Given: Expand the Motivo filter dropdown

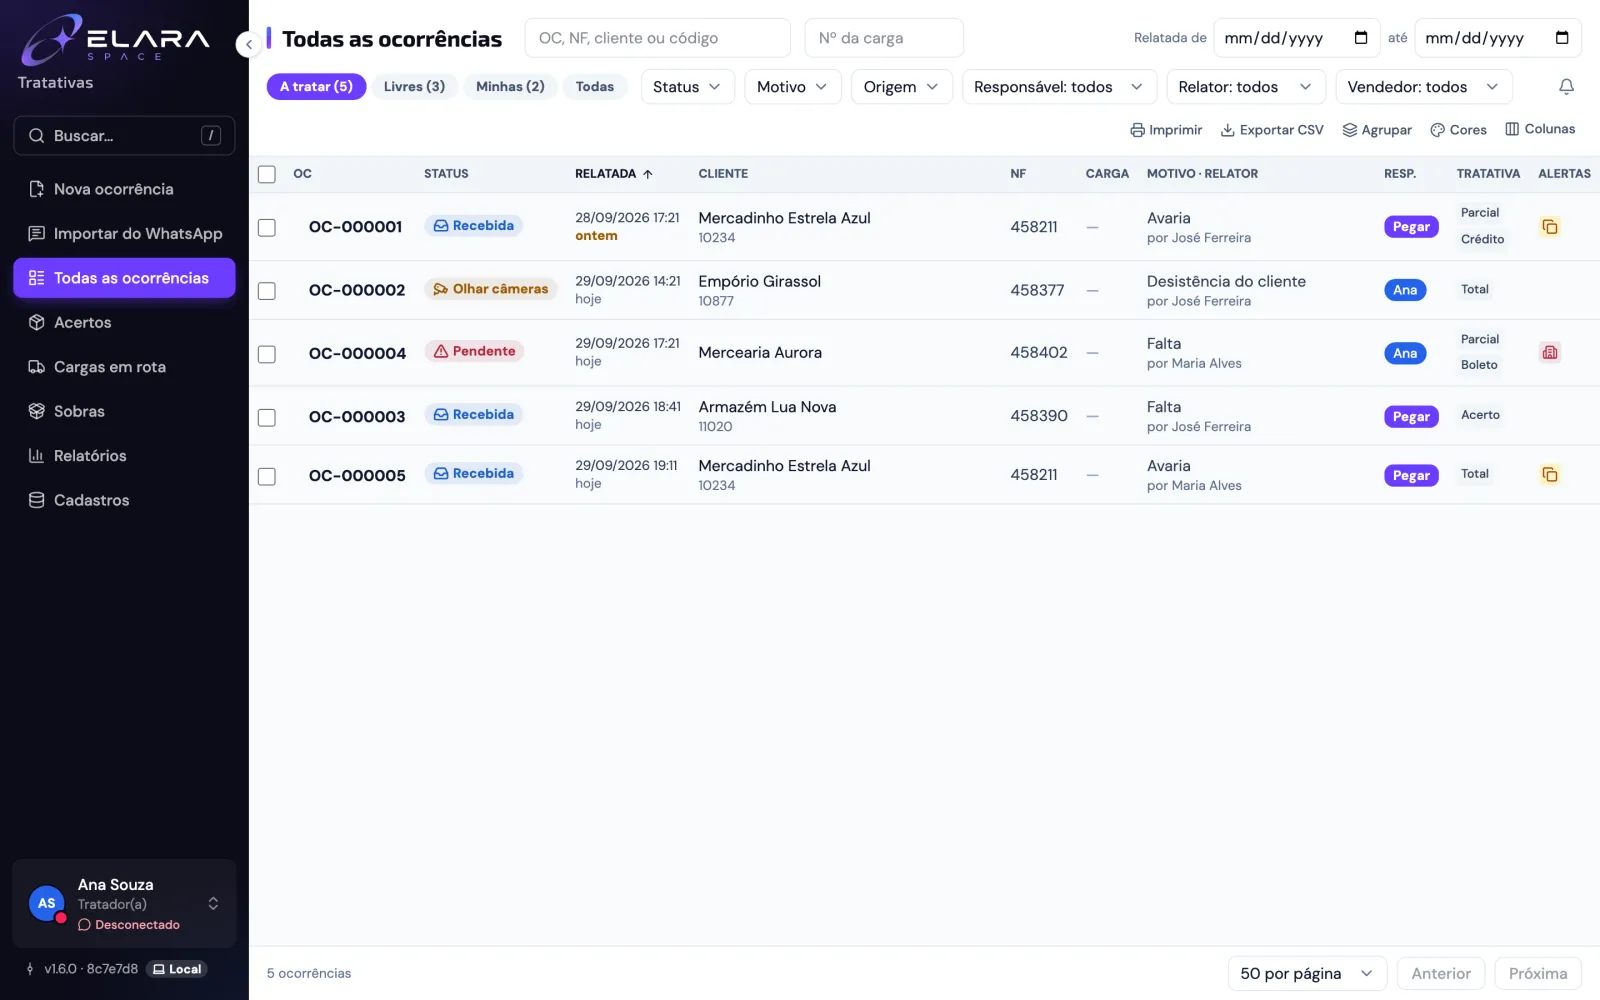Looking at the screenshot, I should click(x=792, y=87).
